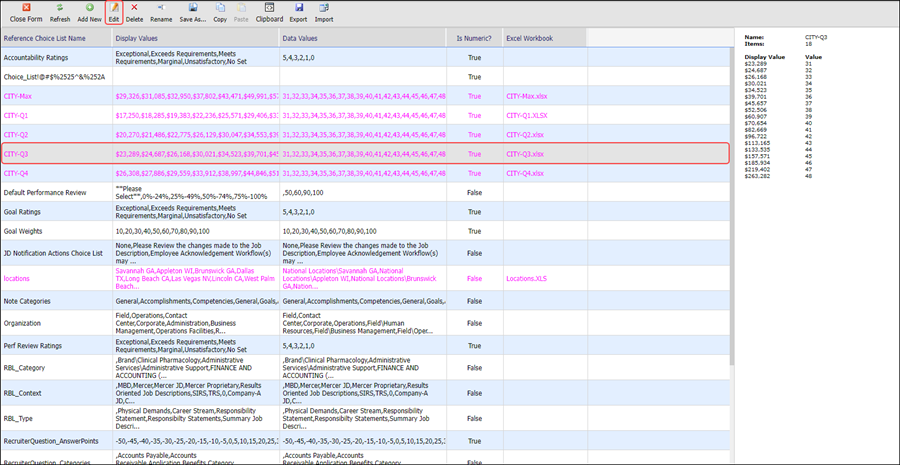Delete the selected choice list
Viewport: 900px width, 465px height.
tap(134, 12)
